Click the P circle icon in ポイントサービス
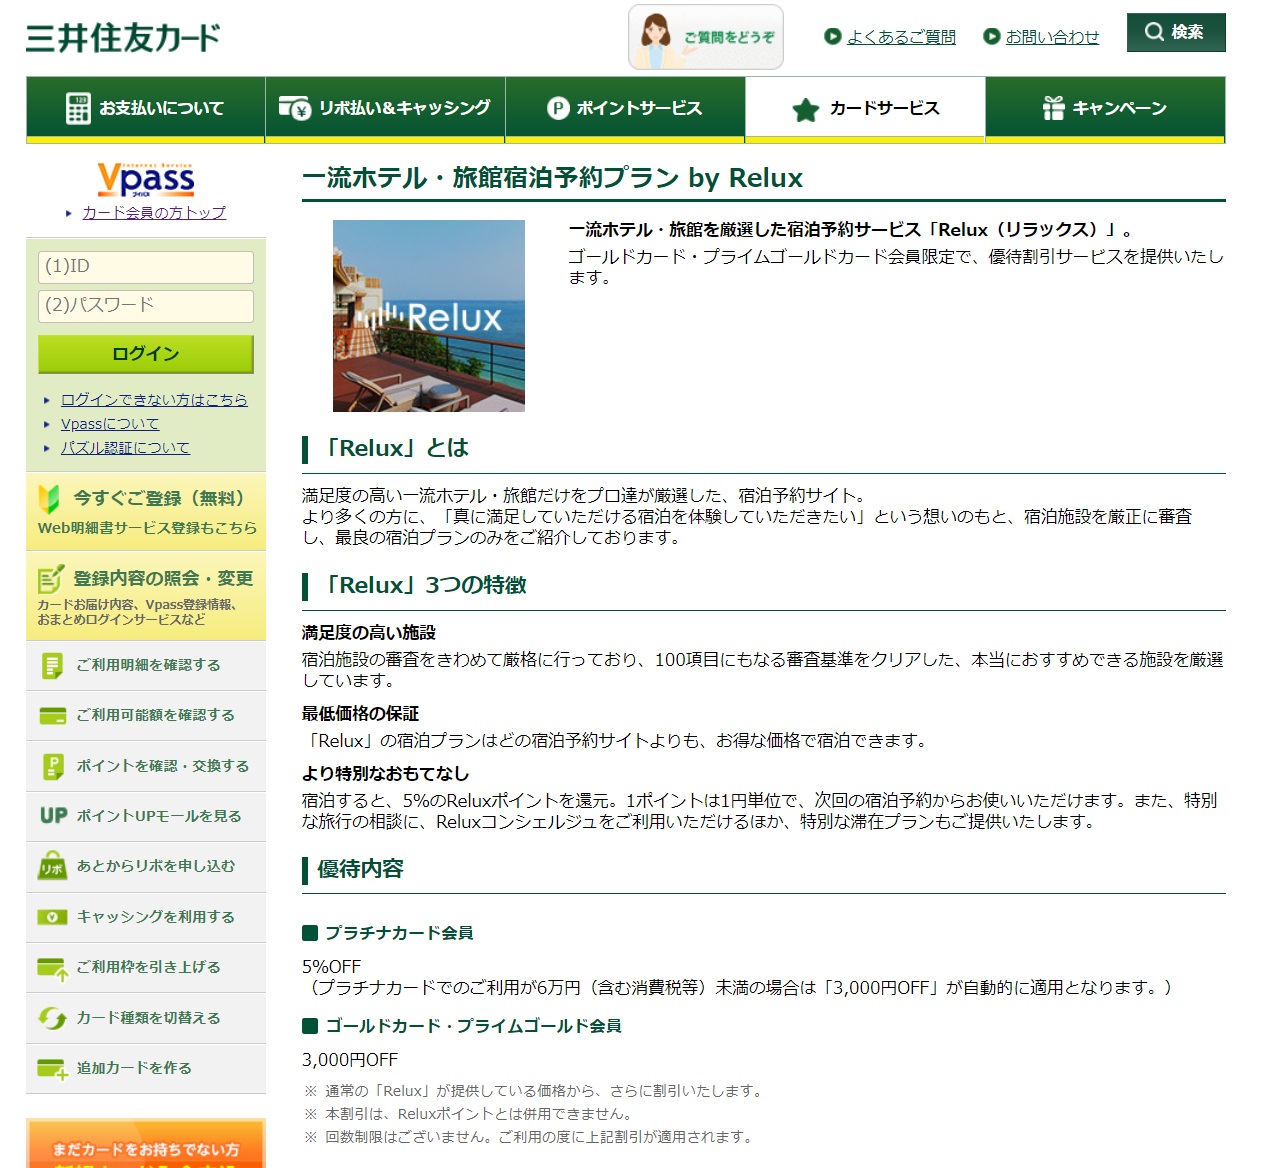The image size is (1262, 1168). coord(558,108)
